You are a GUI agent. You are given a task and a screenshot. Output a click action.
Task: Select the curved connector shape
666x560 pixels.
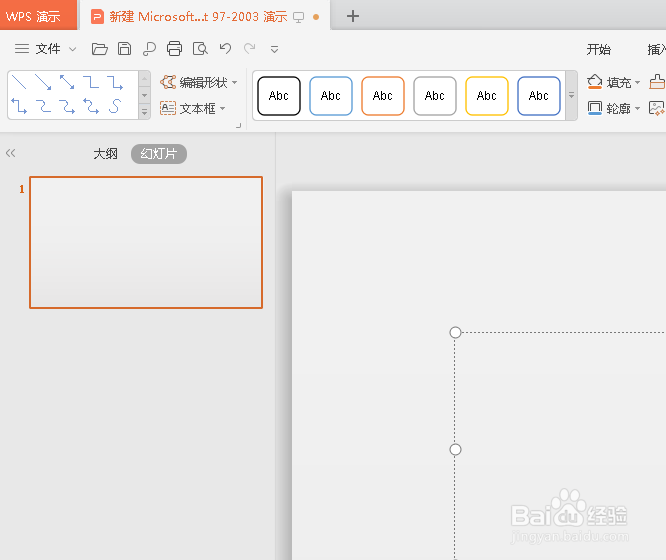43,106
